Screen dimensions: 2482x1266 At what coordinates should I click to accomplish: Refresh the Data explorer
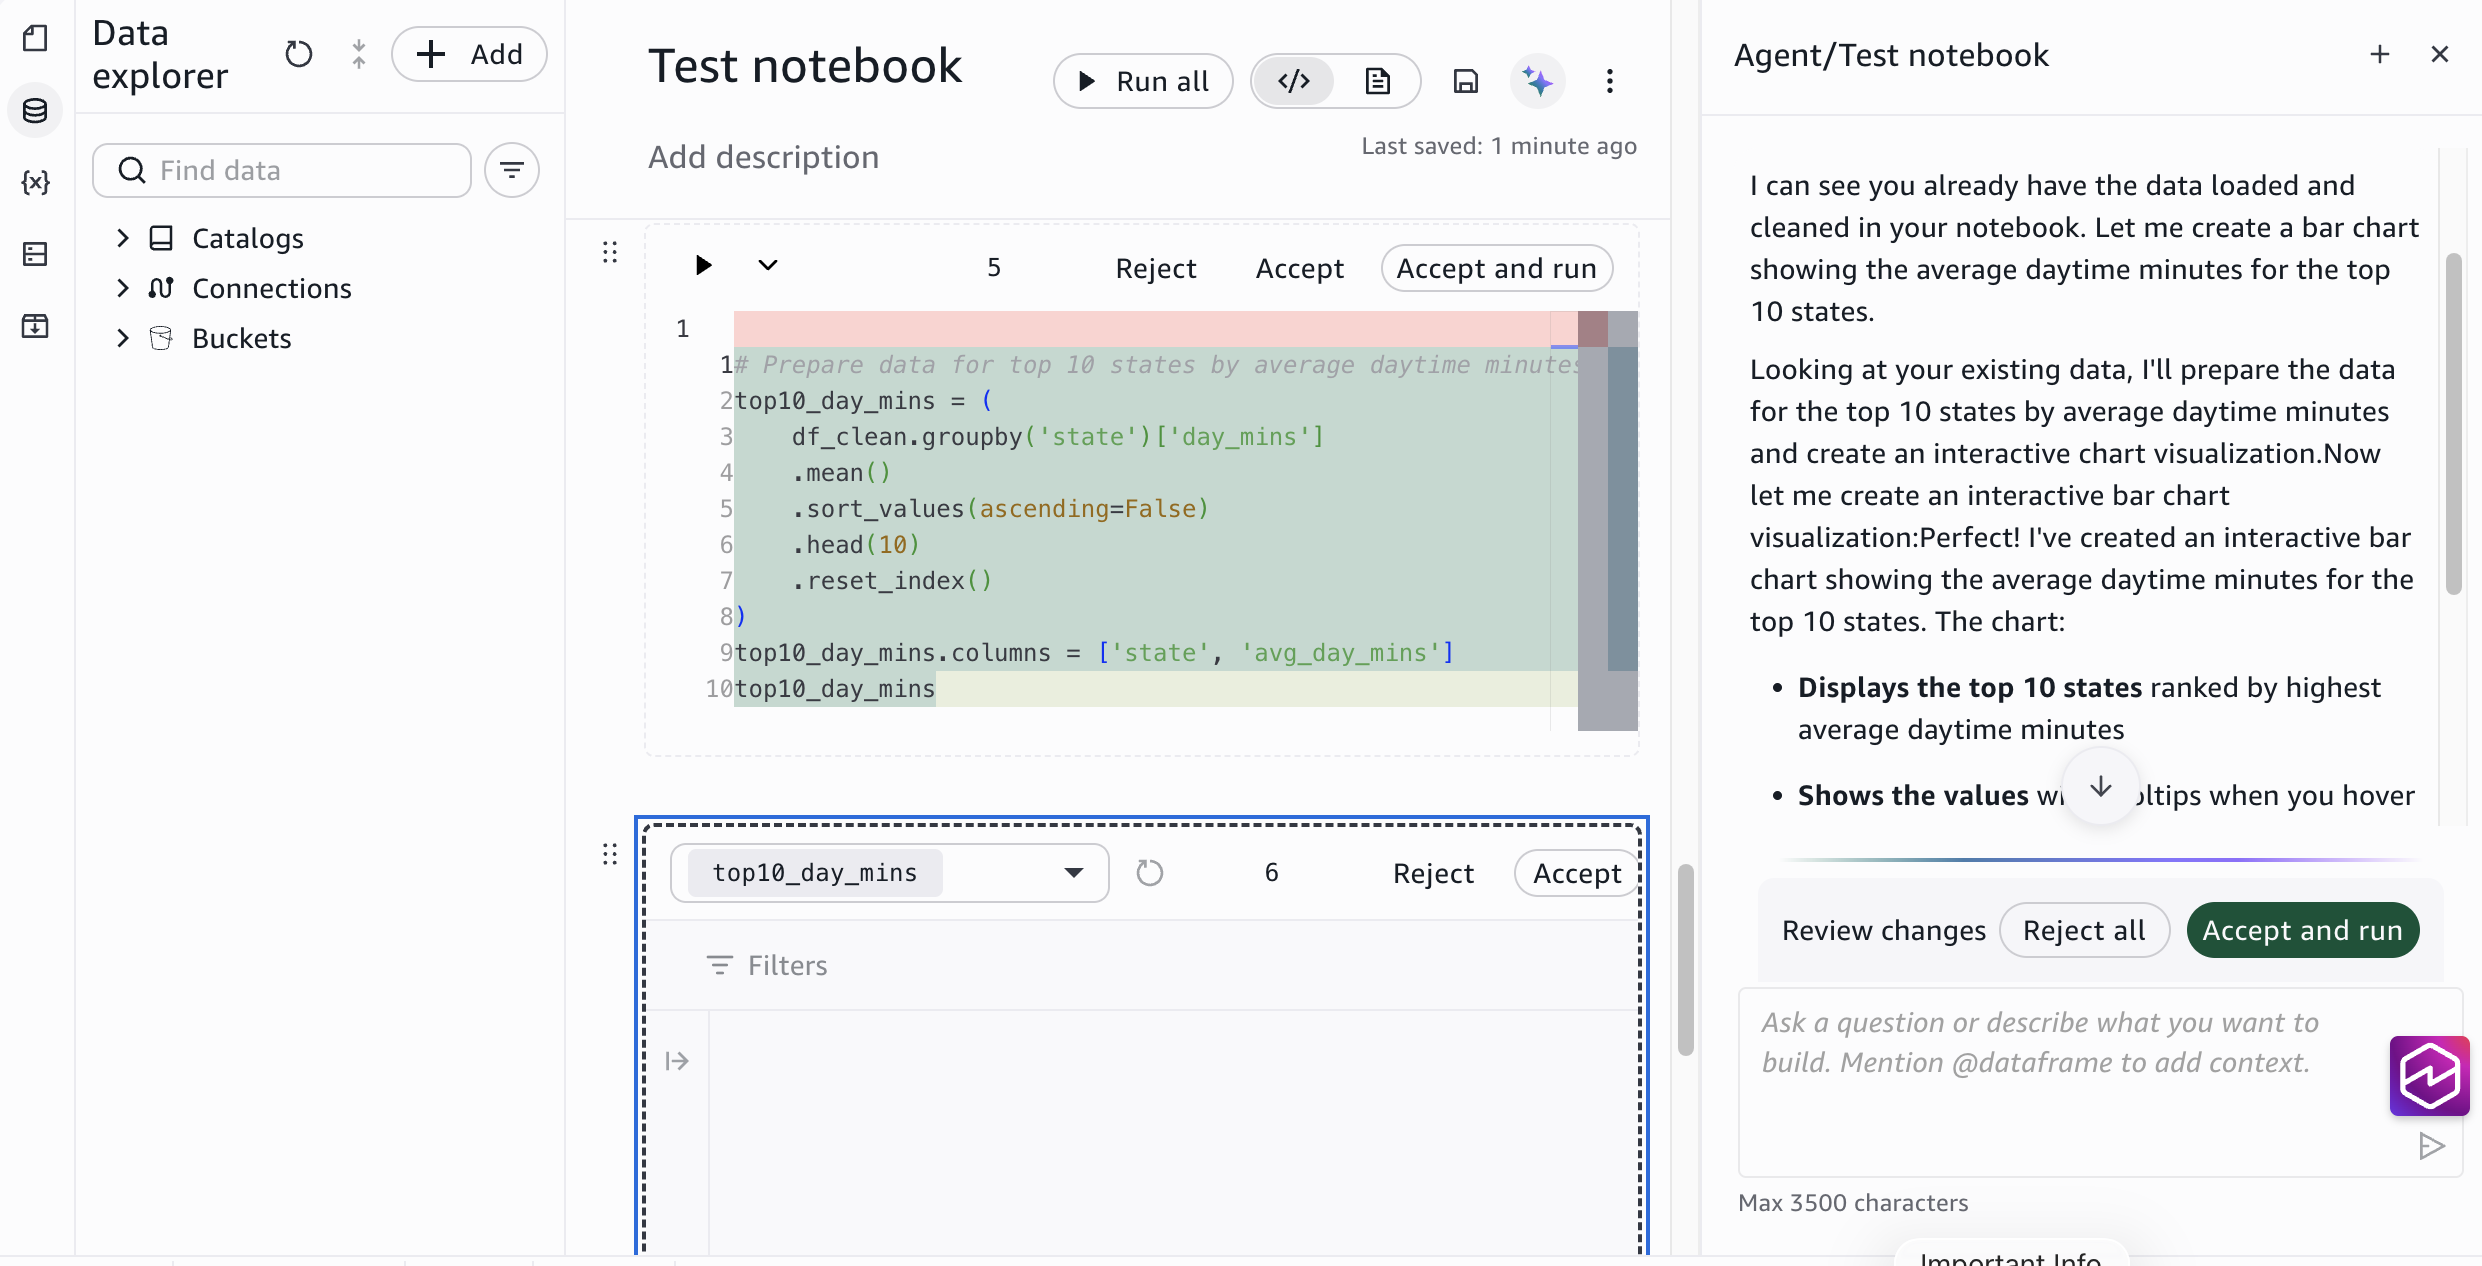[x=298, y=54]
